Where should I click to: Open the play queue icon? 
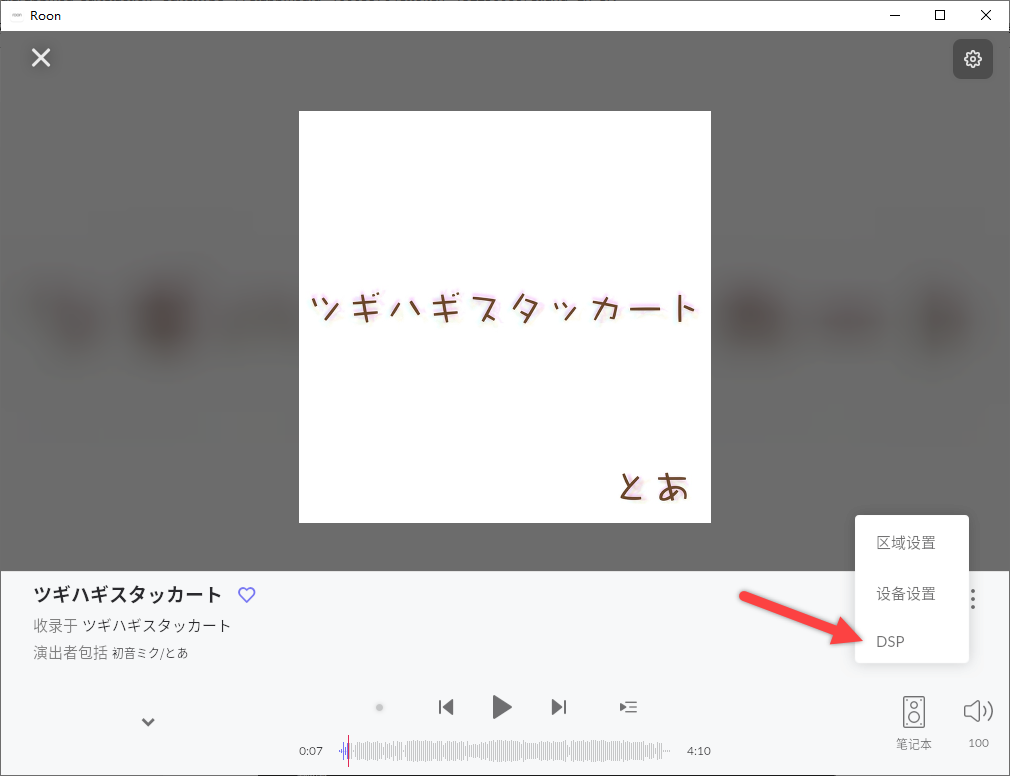click(x=628, y=707)
